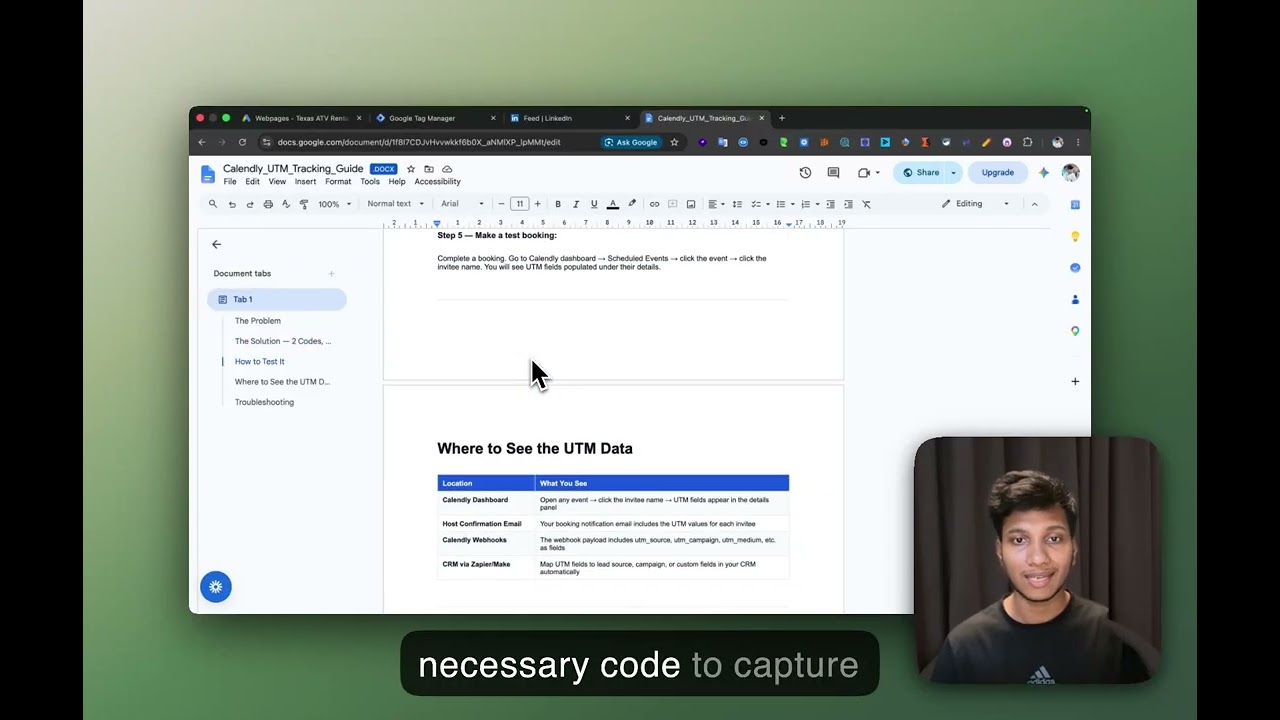The width and height of the screenshot is (1280, 720).
Task: Open the Normal text style dropdown
Action: (395, 204)
